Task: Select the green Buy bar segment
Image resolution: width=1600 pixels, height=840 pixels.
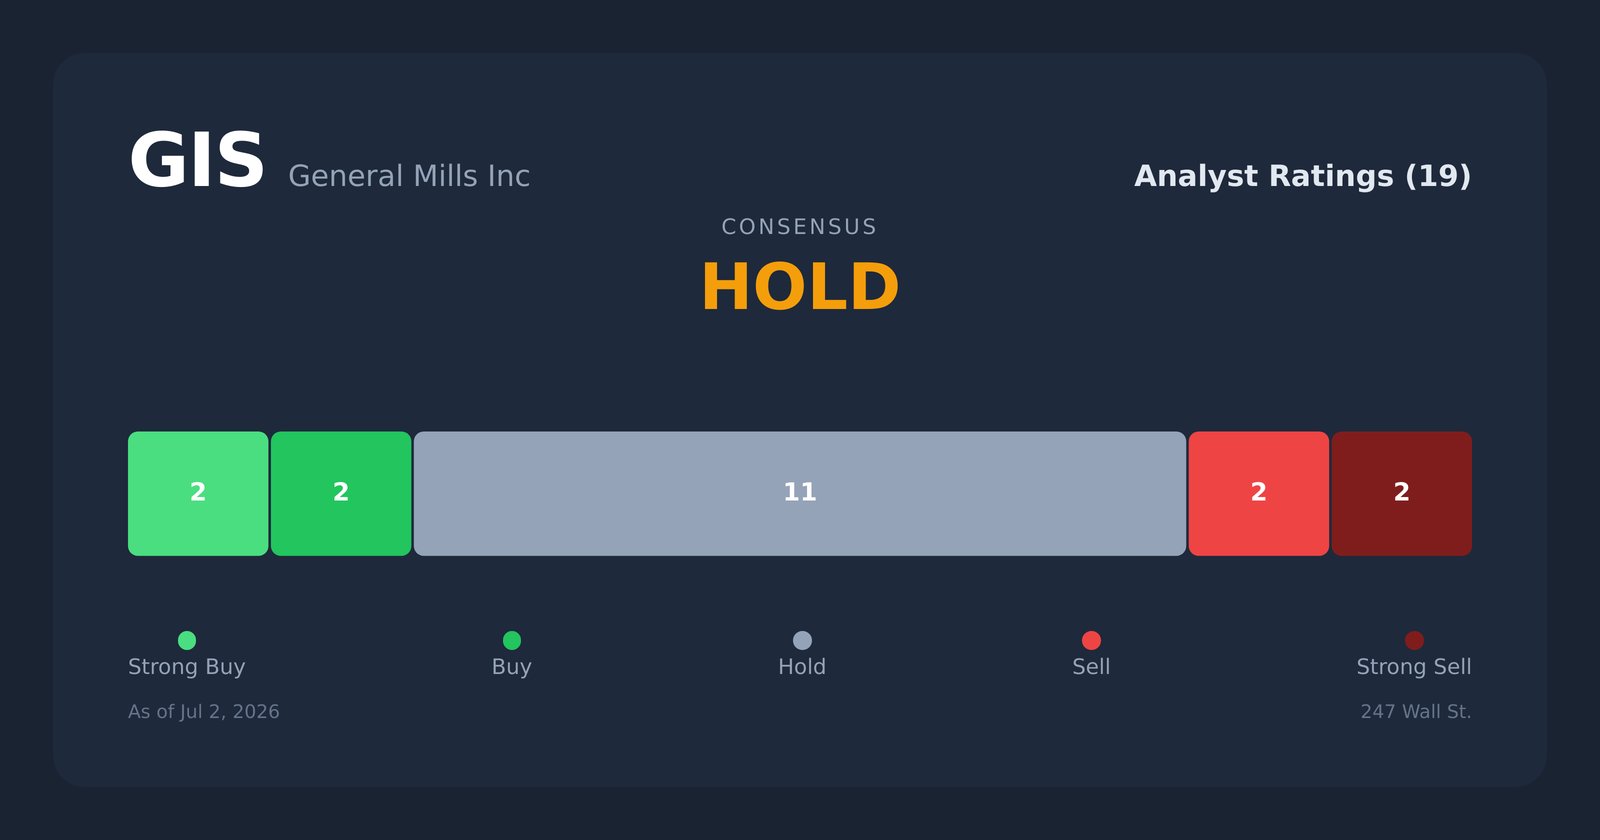Action: (341, 493)
